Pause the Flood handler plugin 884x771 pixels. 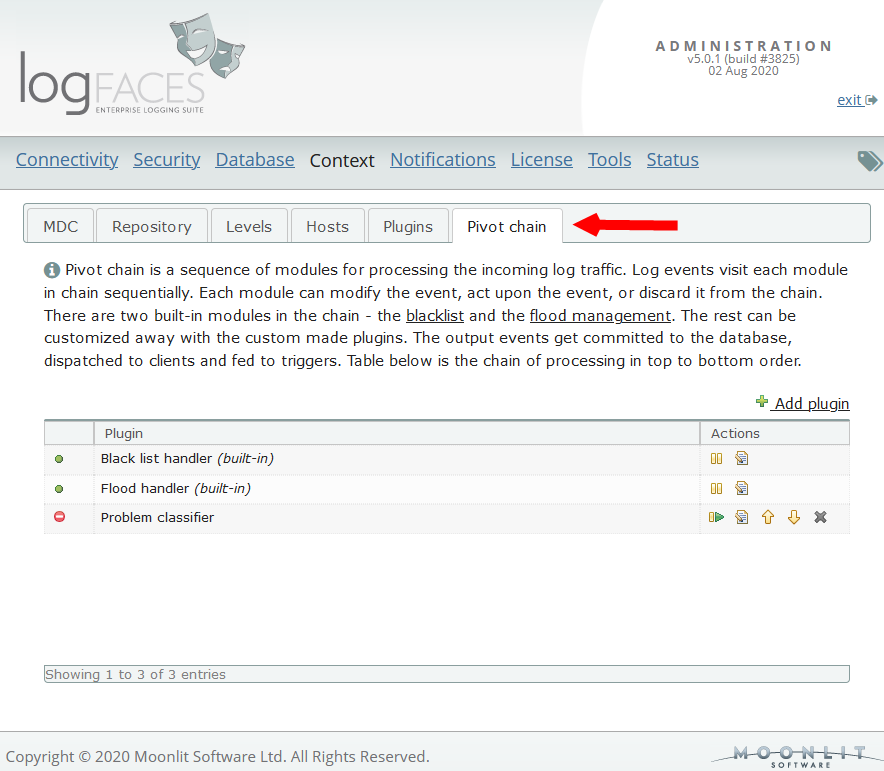click(x=716, y=489)
